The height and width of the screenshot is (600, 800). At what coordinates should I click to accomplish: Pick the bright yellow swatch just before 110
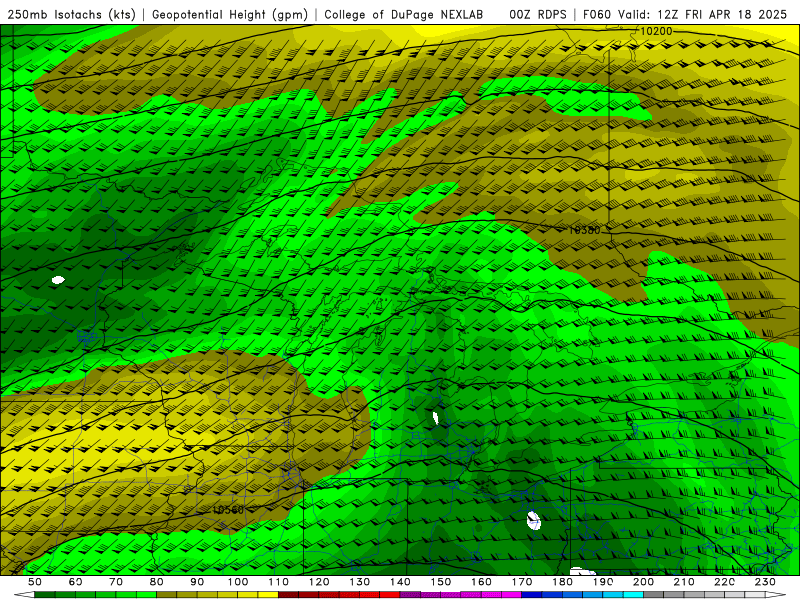(x=268, y=595)
